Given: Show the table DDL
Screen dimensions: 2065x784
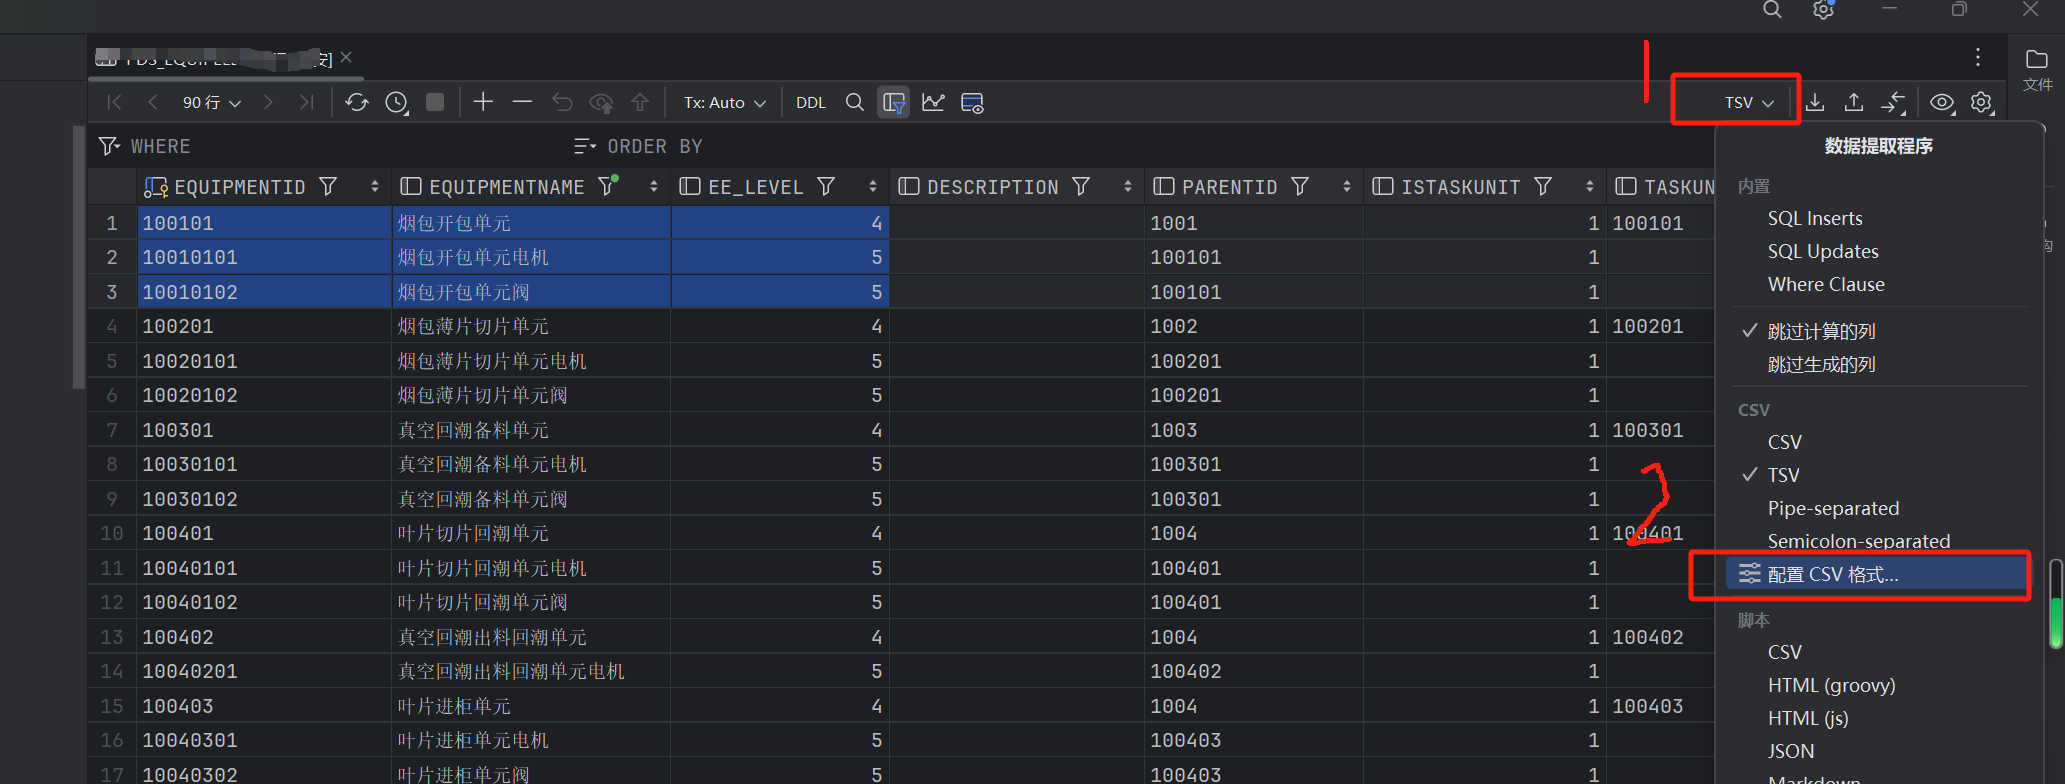Looking at the screenshot, I should pyautogui.click(x=811, y=102).
